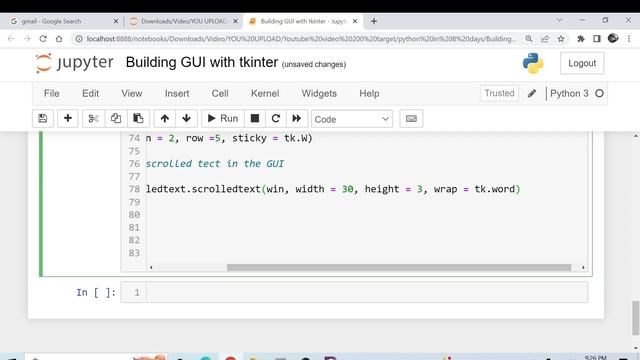This screenshot has width=640, height=360.
Task: Click the kernel idle circle indicator
Action: [x=599, y=93]
